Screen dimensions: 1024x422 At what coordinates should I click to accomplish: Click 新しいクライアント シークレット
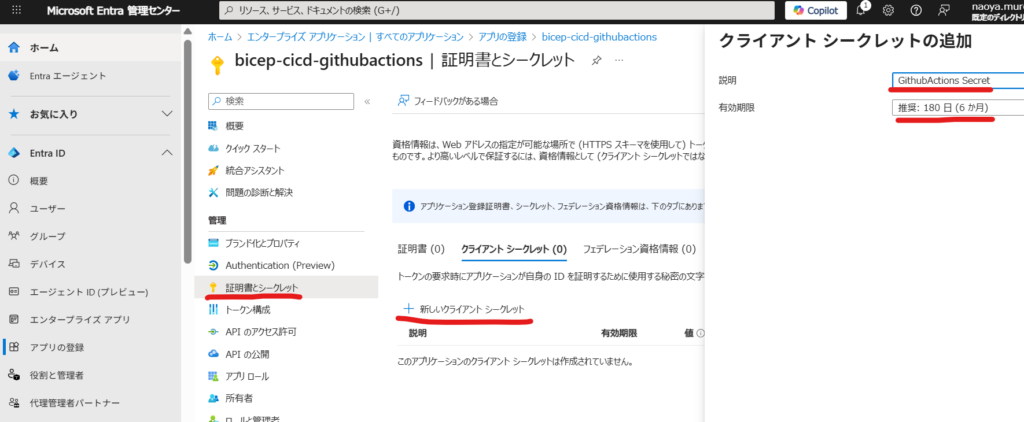pos(463,309)
